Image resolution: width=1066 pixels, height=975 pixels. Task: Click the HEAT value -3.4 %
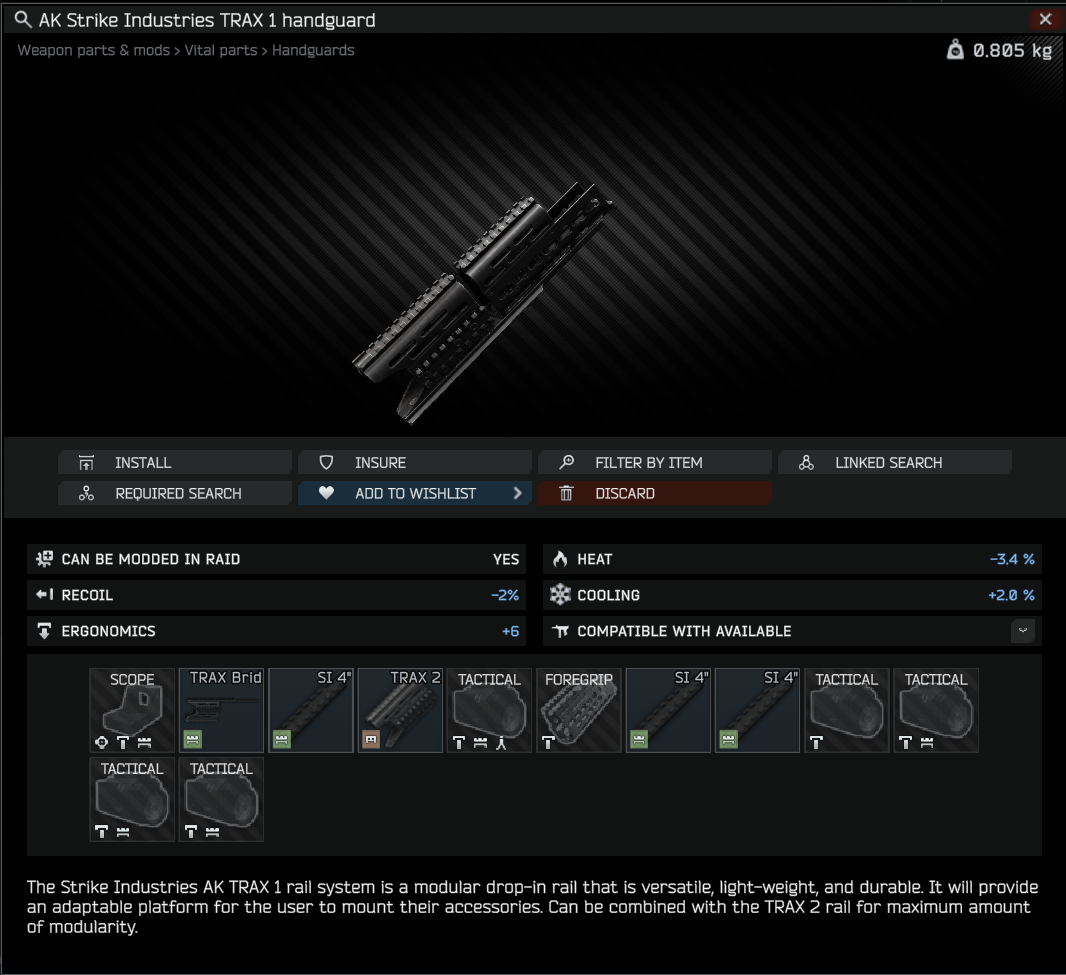pyautogui.click(x=1012, y=559)
